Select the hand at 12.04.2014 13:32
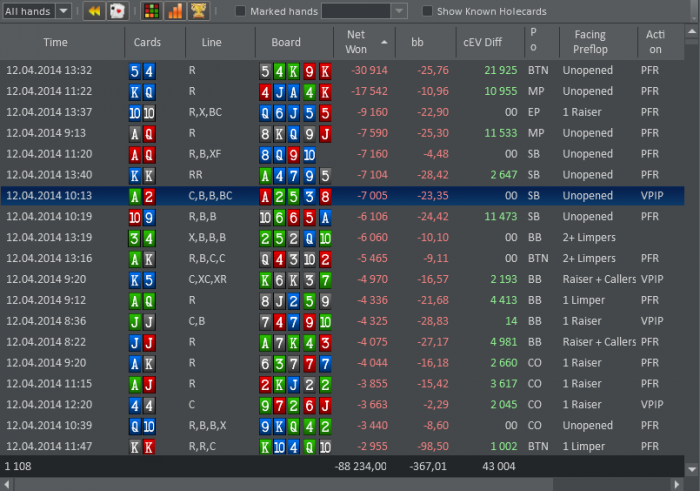The image size is (700, 491). click(x=342, y=71)
